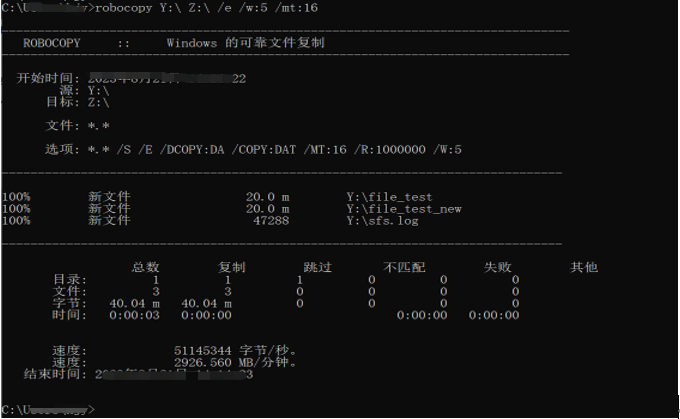Click the /DCOPY:DA option text
680x419 pixels.
pyautogui.click(x=192, y=150)
